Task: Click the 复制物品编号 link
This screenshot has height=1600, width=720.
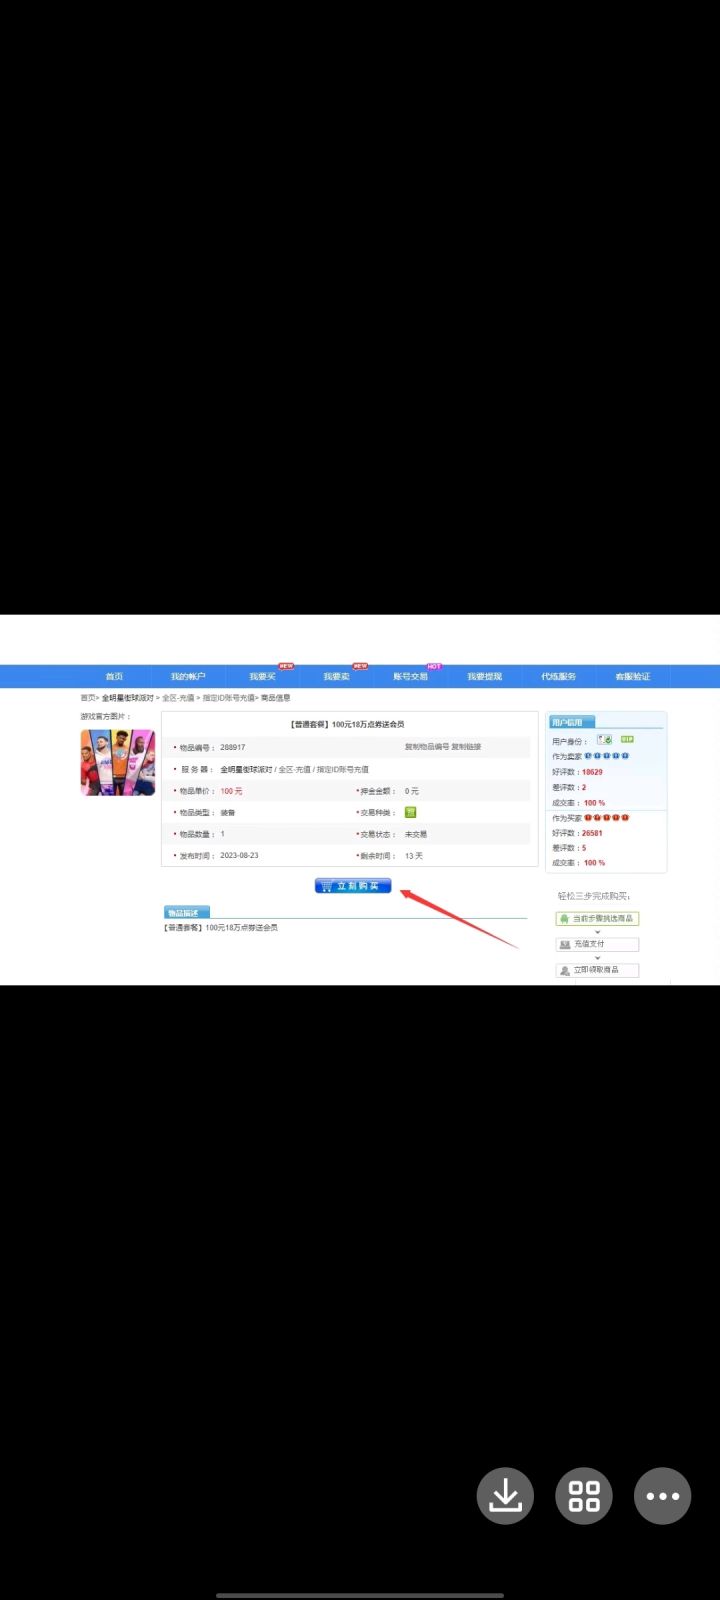Action: point(427,747)
